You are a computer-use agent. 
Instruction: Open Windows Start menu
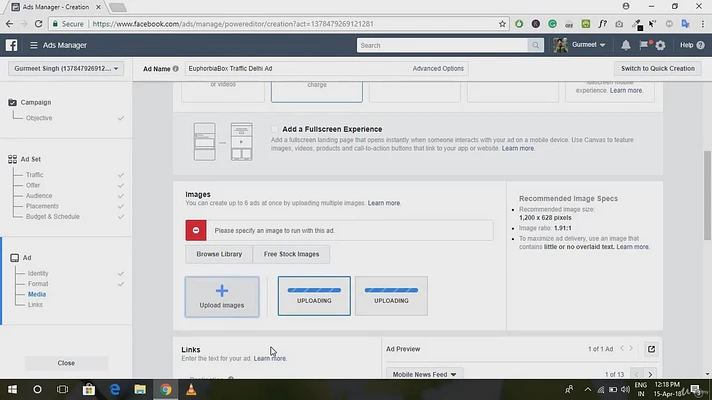[12, 389]
